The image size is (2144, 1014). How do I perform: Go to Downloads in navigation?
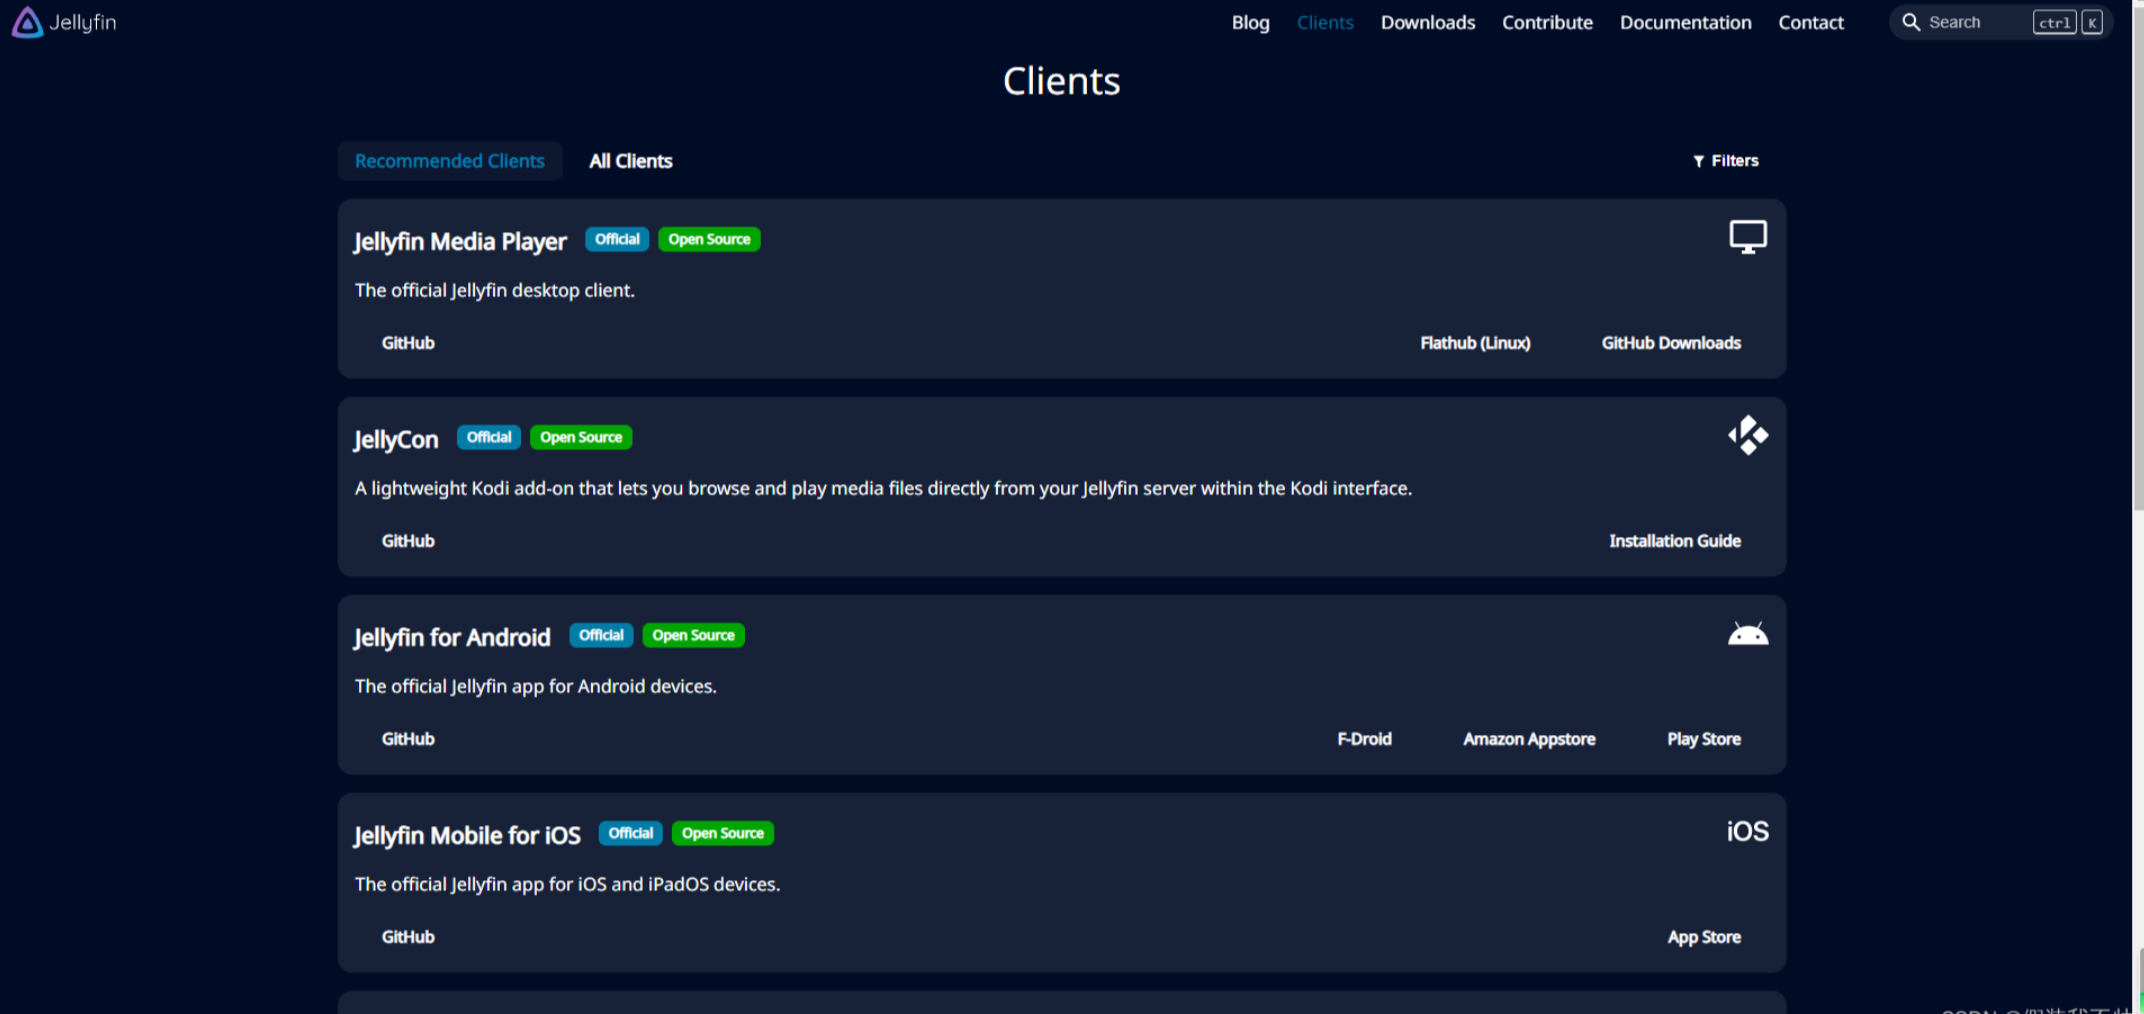(1427, 22)
